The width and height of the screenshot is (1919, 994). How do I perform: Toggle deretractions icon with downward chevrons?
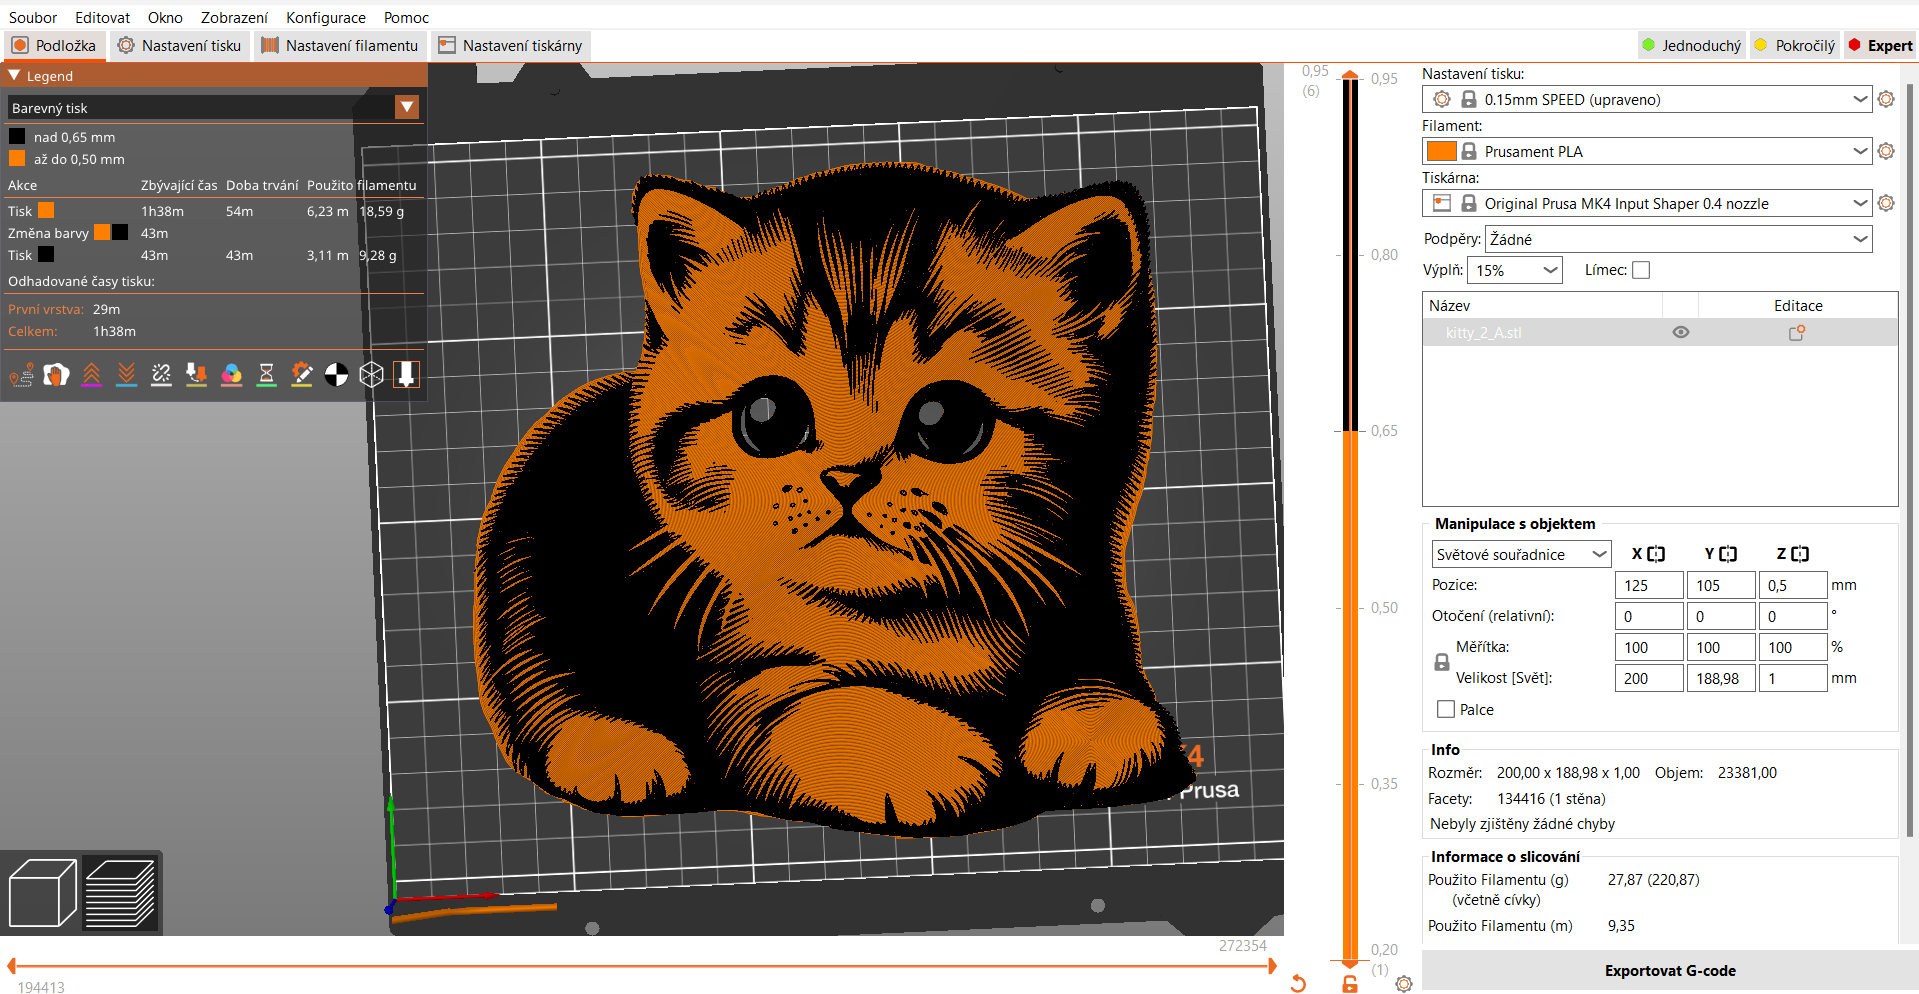126,375
